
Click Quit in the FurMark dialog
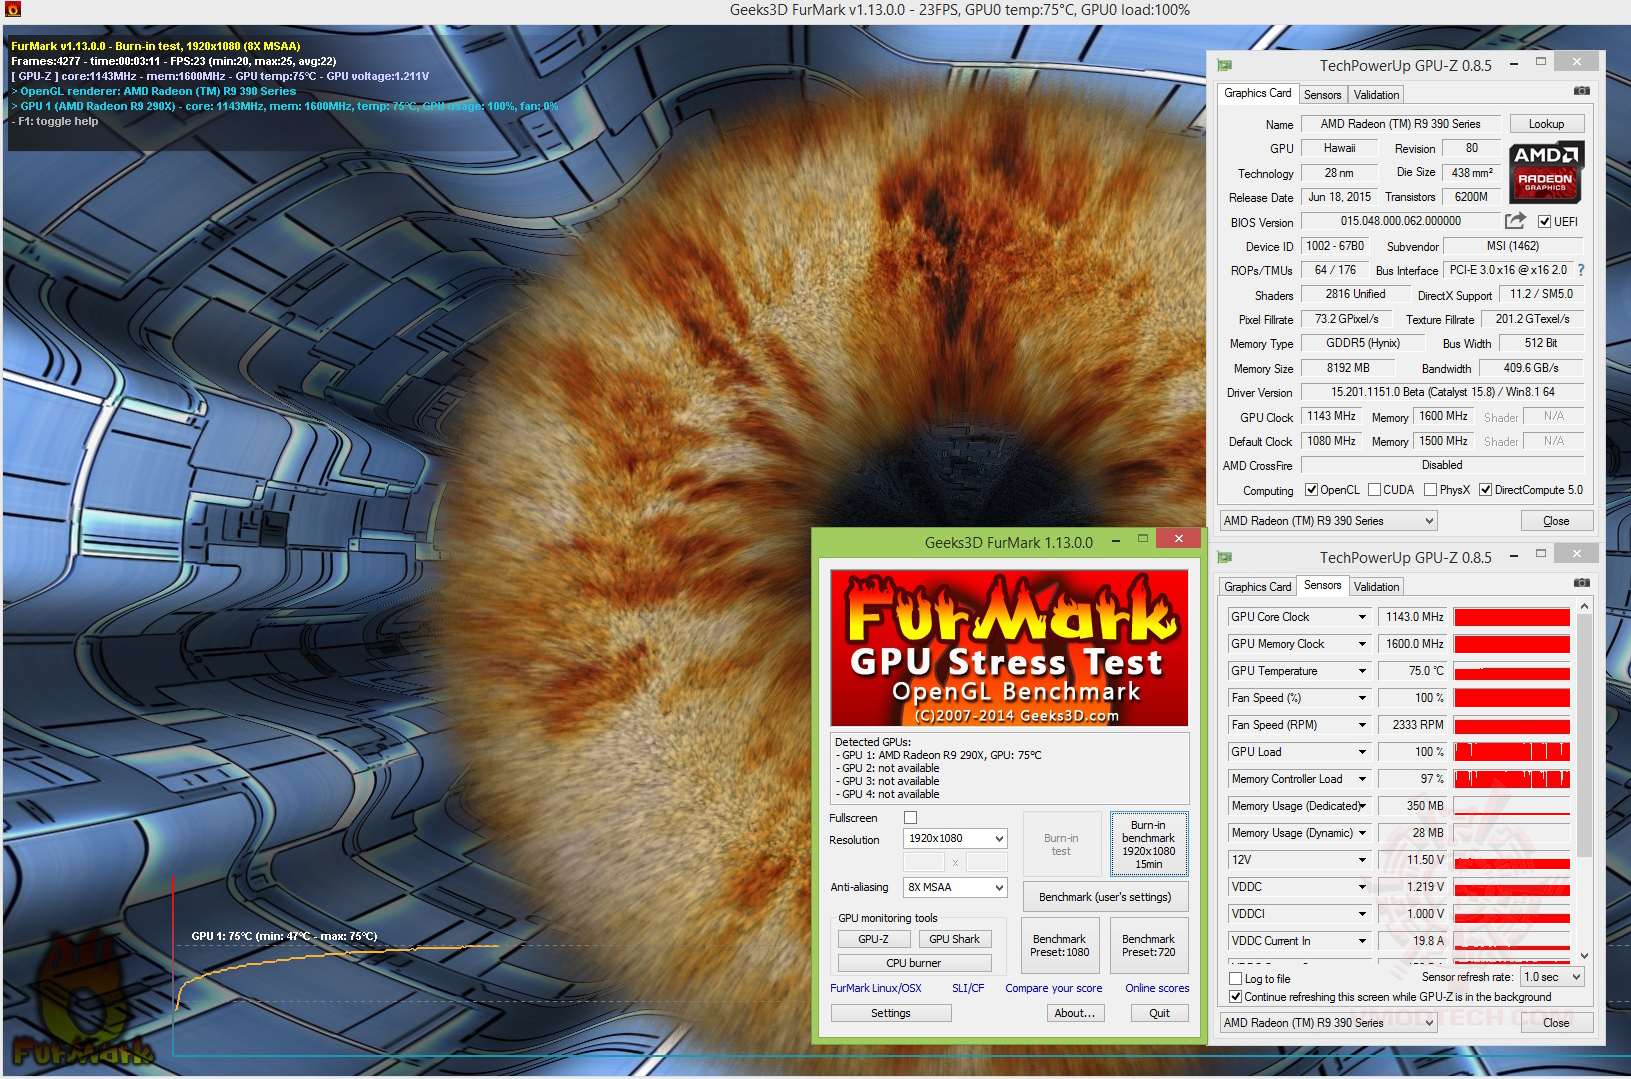(x=1160, y=1013)
